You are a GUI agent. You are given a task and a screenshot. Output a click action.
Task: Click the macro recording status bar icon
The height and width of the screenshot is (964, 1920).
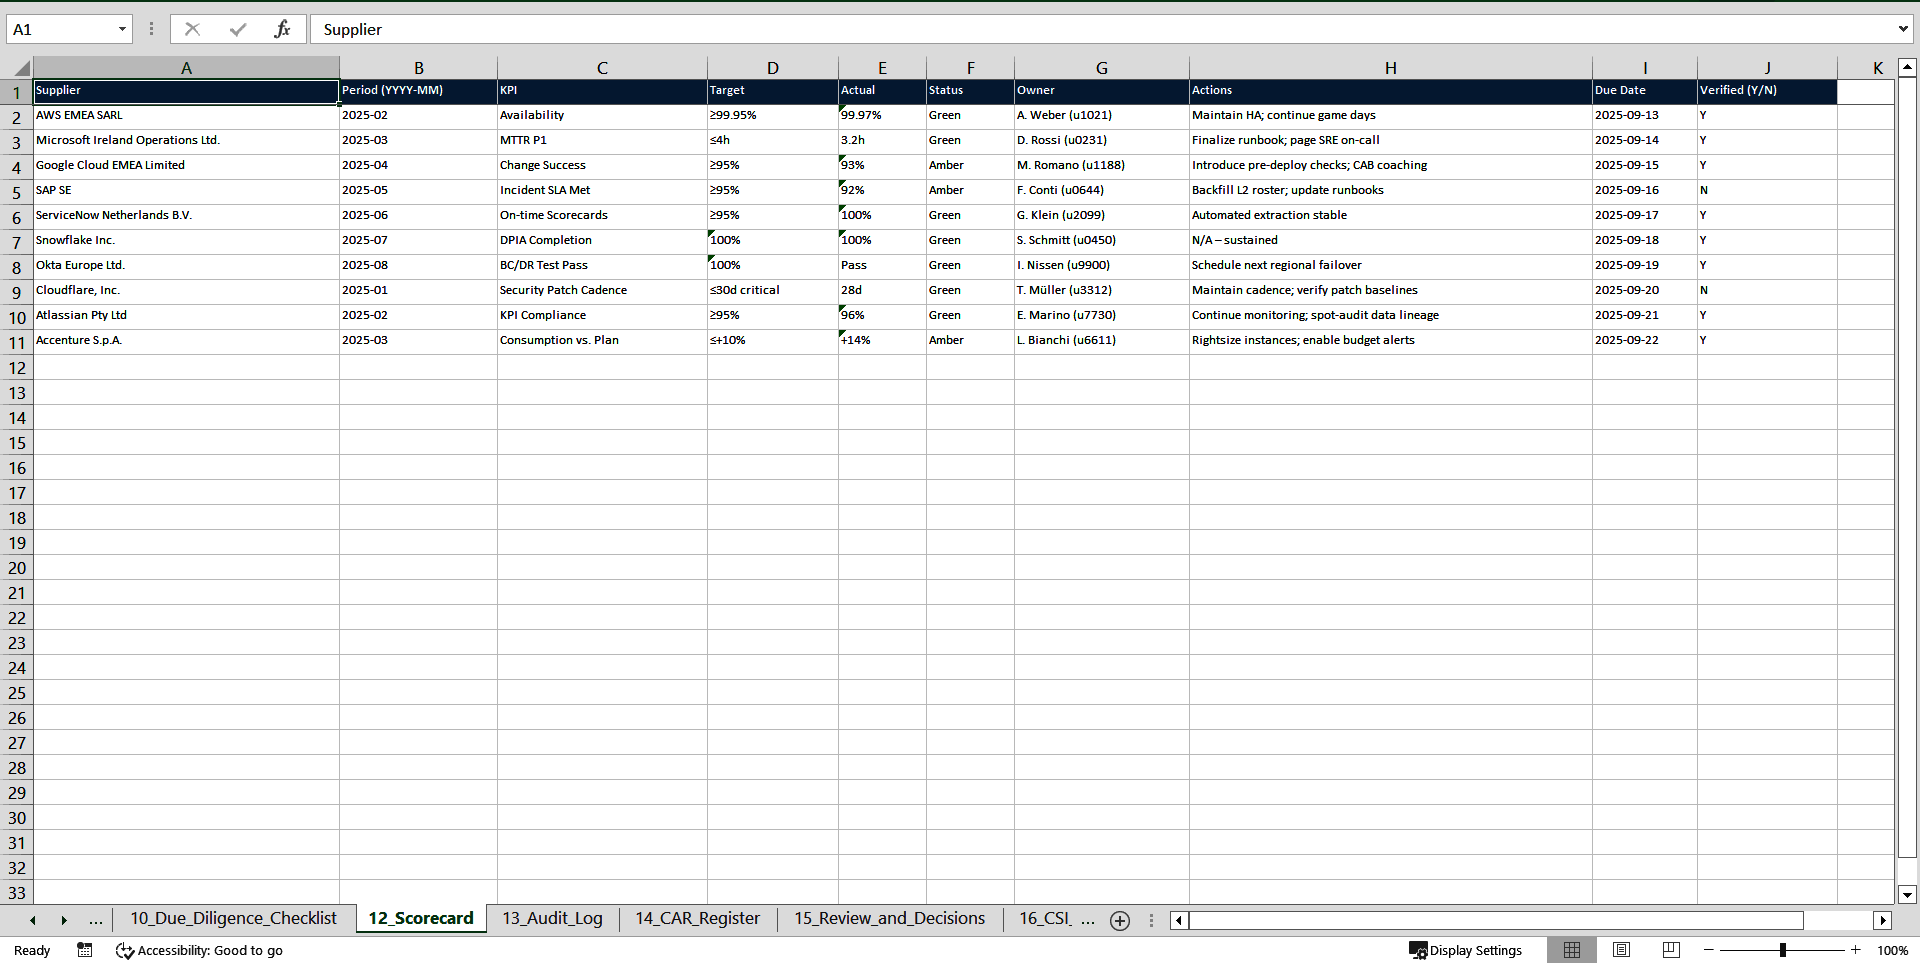pos(85,950)
